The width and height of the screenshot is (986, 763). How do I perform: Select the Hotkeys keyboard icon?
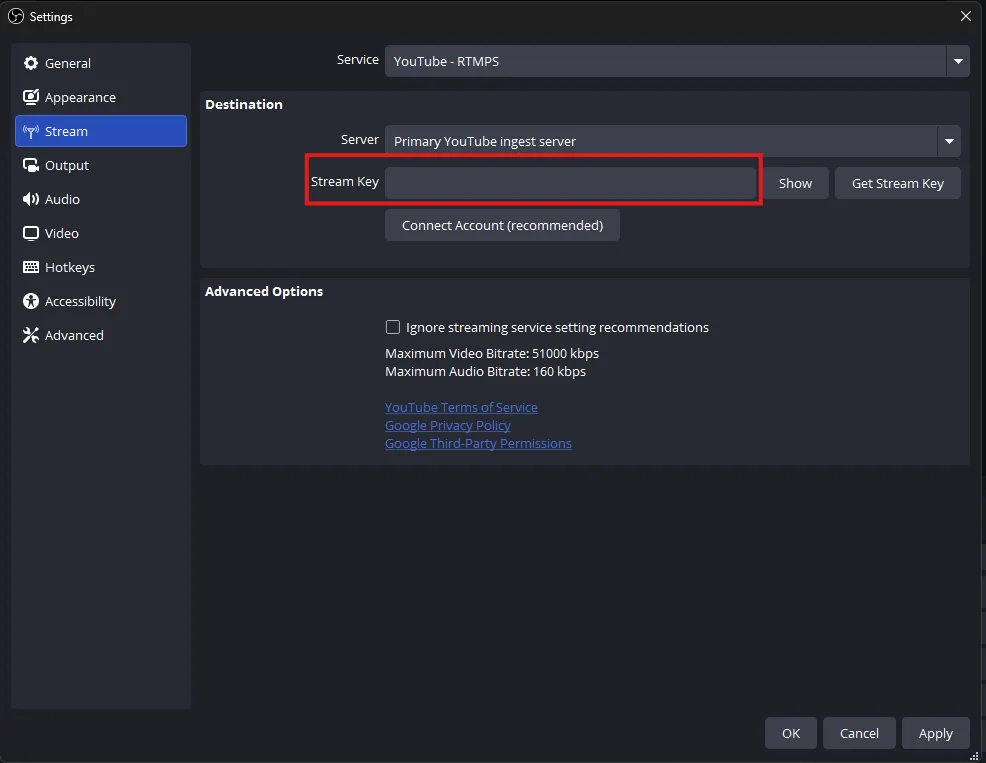click(x=31, y=267)
